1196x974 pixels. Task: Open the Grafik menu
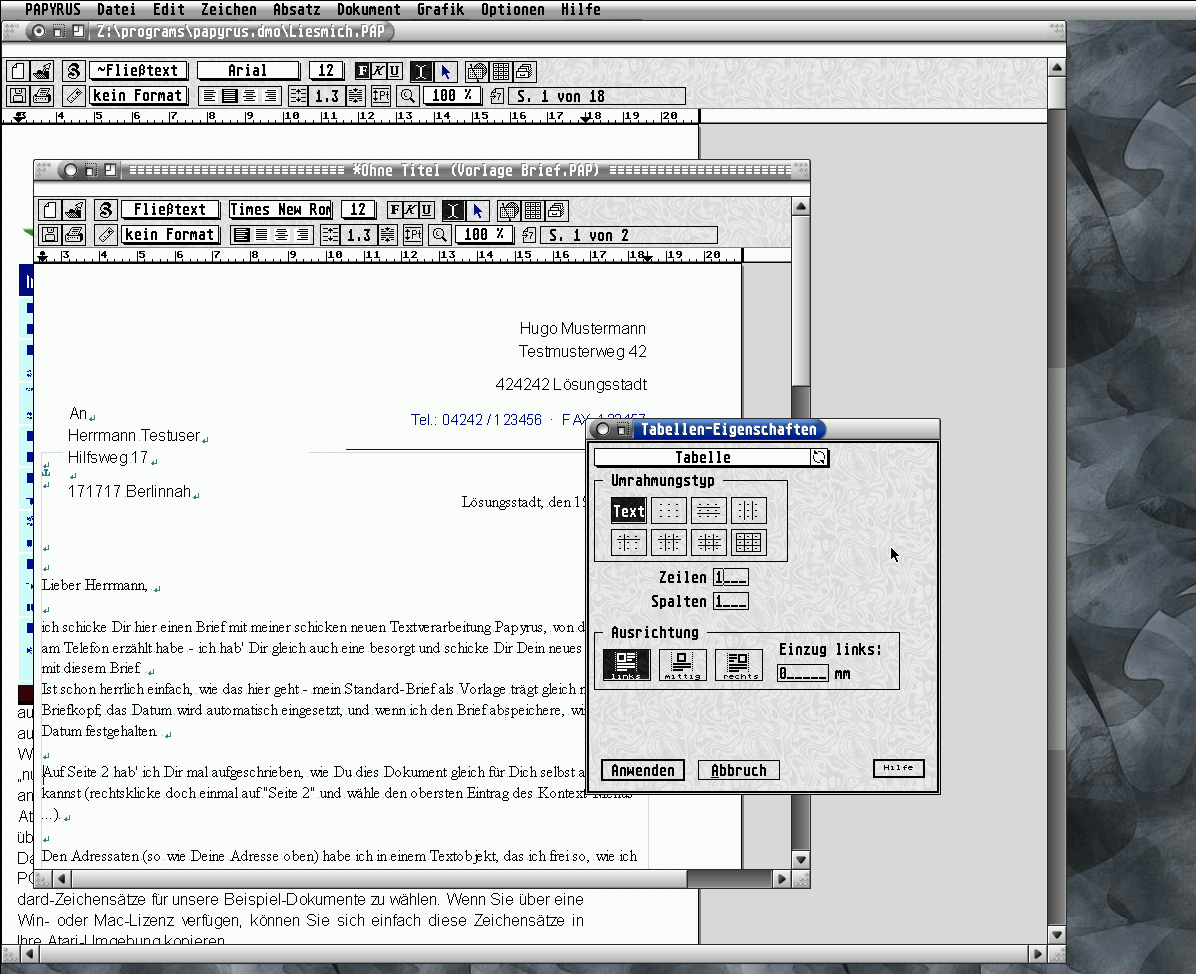440,10
